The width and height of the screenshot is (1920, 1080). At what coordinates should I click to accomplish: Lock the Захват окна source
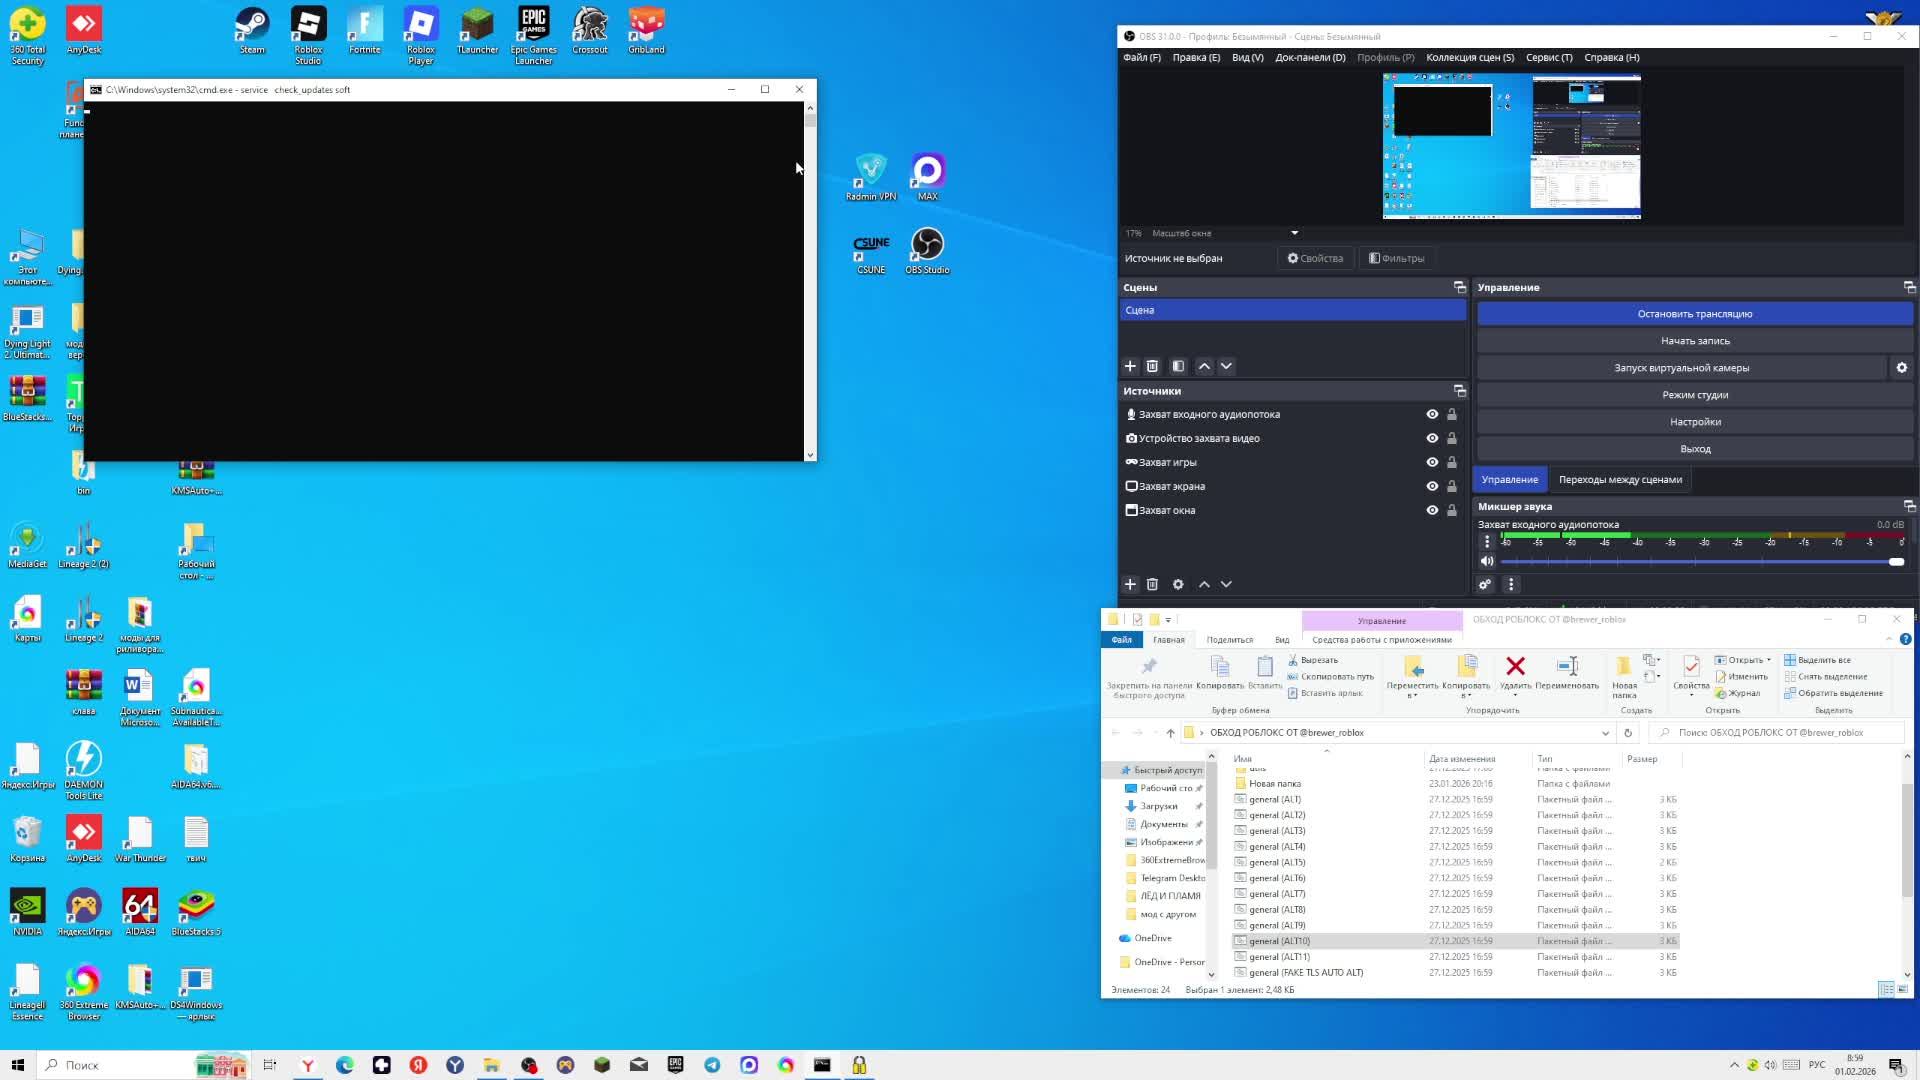(1452, 510)
